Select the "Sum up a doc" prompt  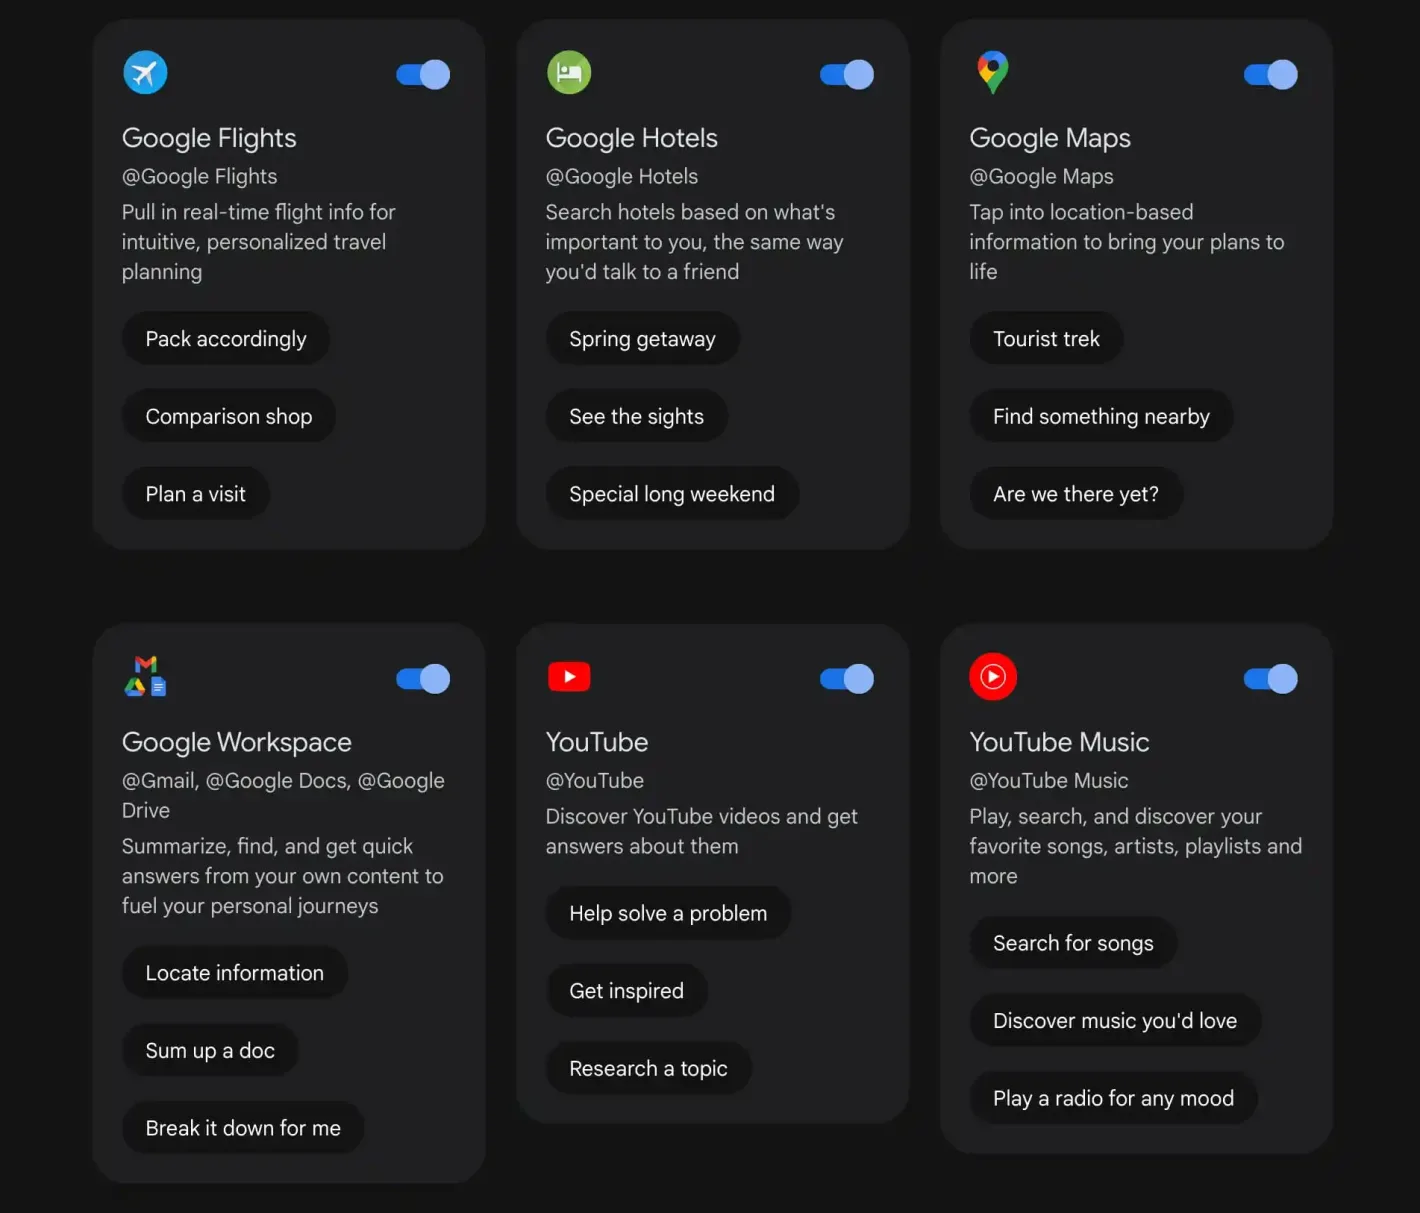[x=210, y=1050]
